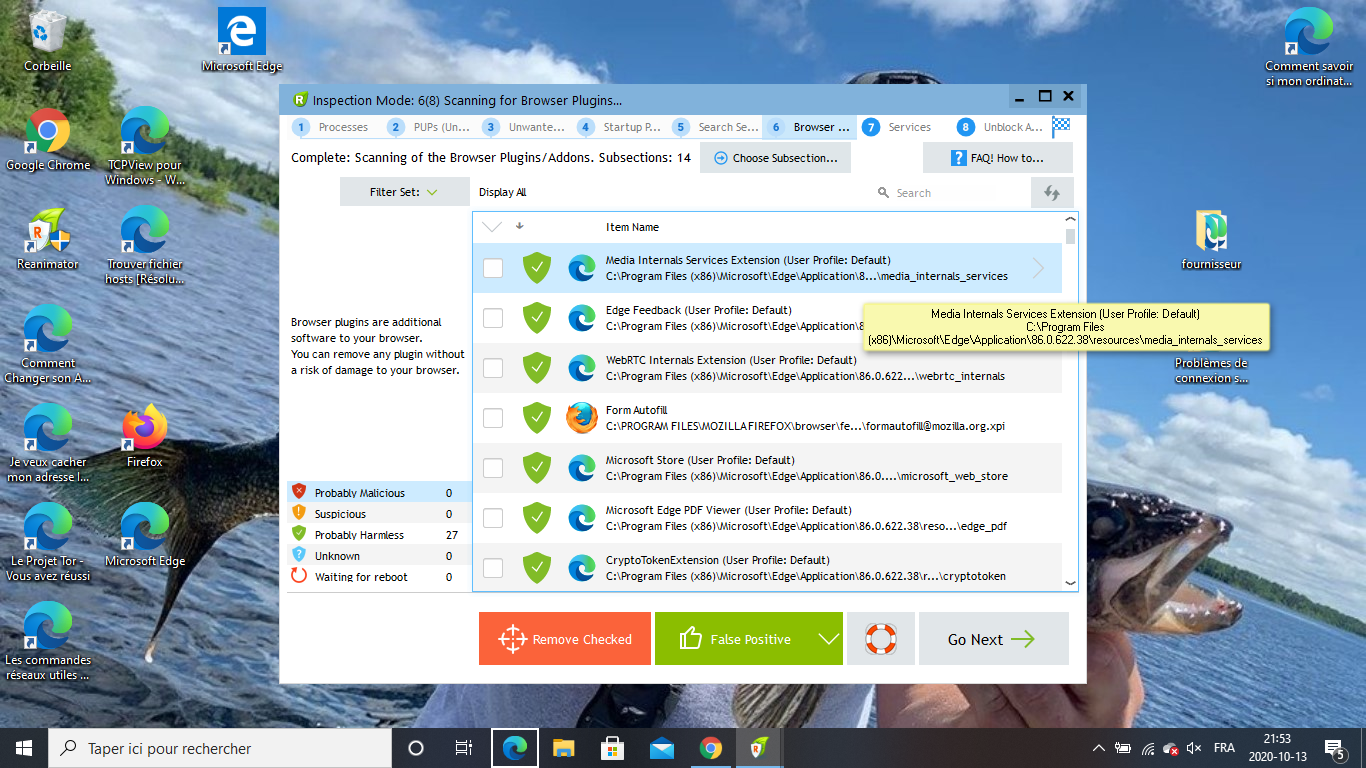The image size is (1366, 768).
Task: Click into the plugin Search field
Action: 950,193
